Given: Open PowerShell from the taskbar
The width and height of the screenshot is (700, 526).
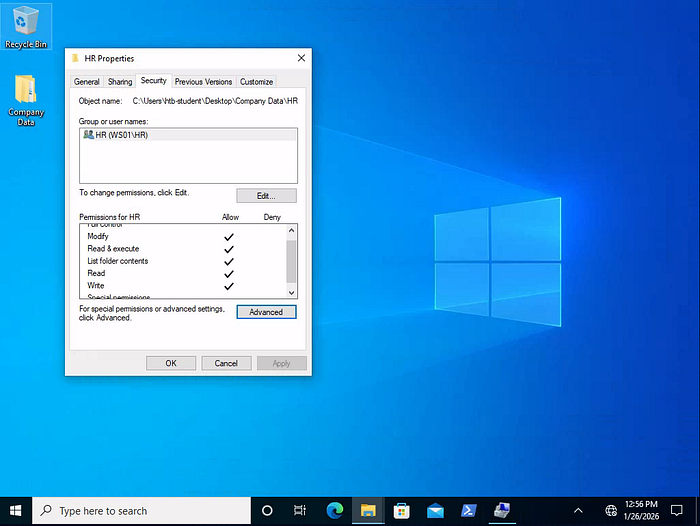Looking at the screenshot, I should coord(468,510).
